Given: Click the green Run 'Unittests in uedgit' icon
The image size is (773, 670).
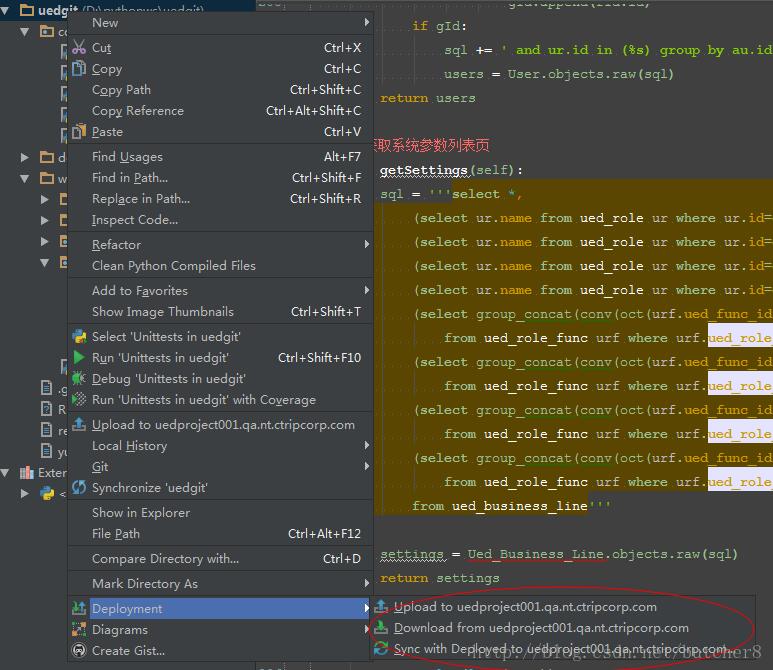Looking at the screenshot, I should [79, 358].
